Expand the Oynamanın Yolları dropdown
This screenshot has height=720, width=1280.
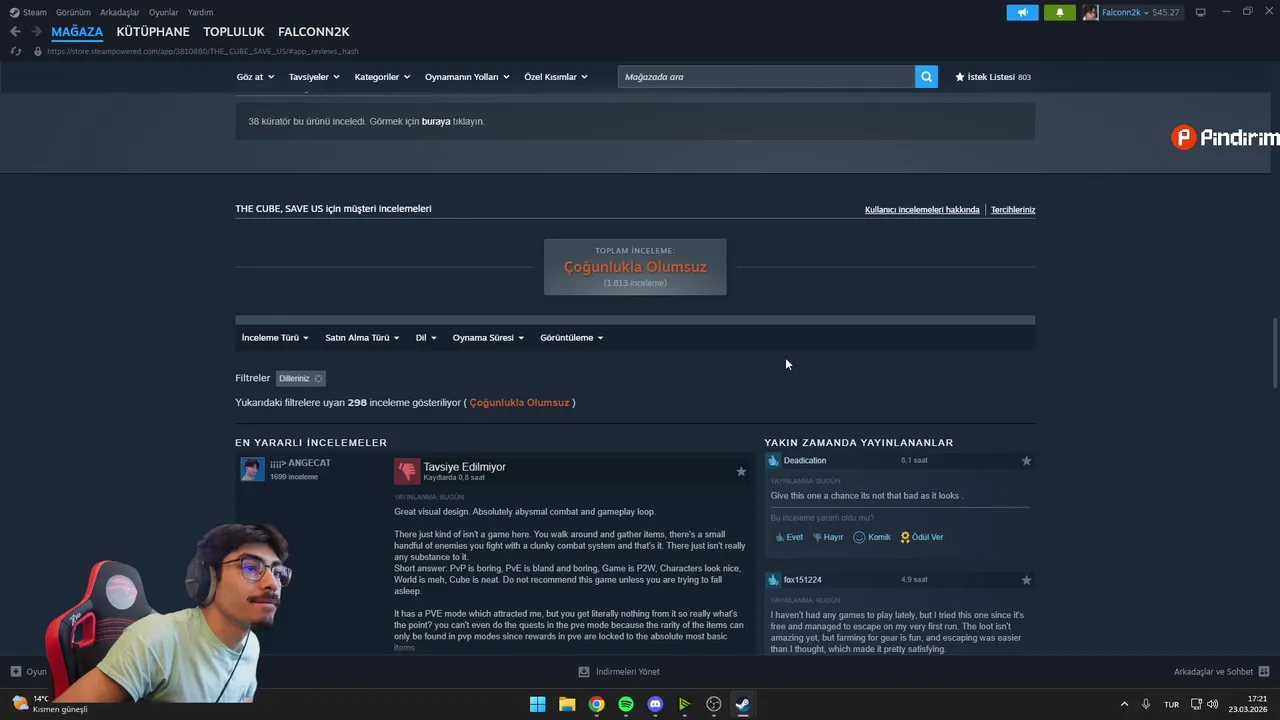[467, 77]
